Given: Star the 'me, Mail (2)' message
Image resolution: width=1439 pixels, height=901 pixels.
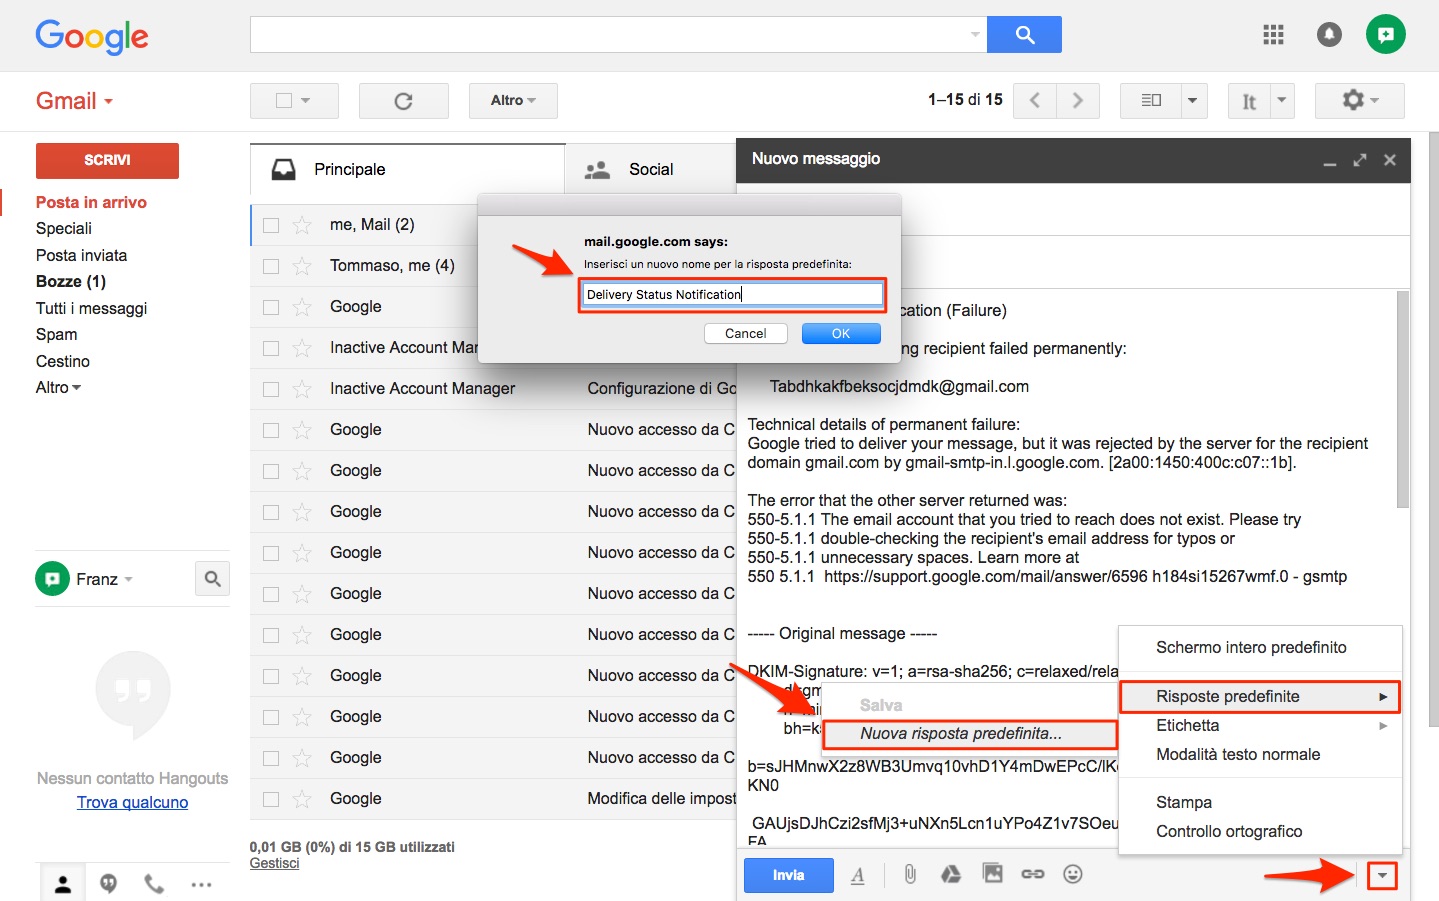Looking at the screenshot, I should [x=302, y=225].
